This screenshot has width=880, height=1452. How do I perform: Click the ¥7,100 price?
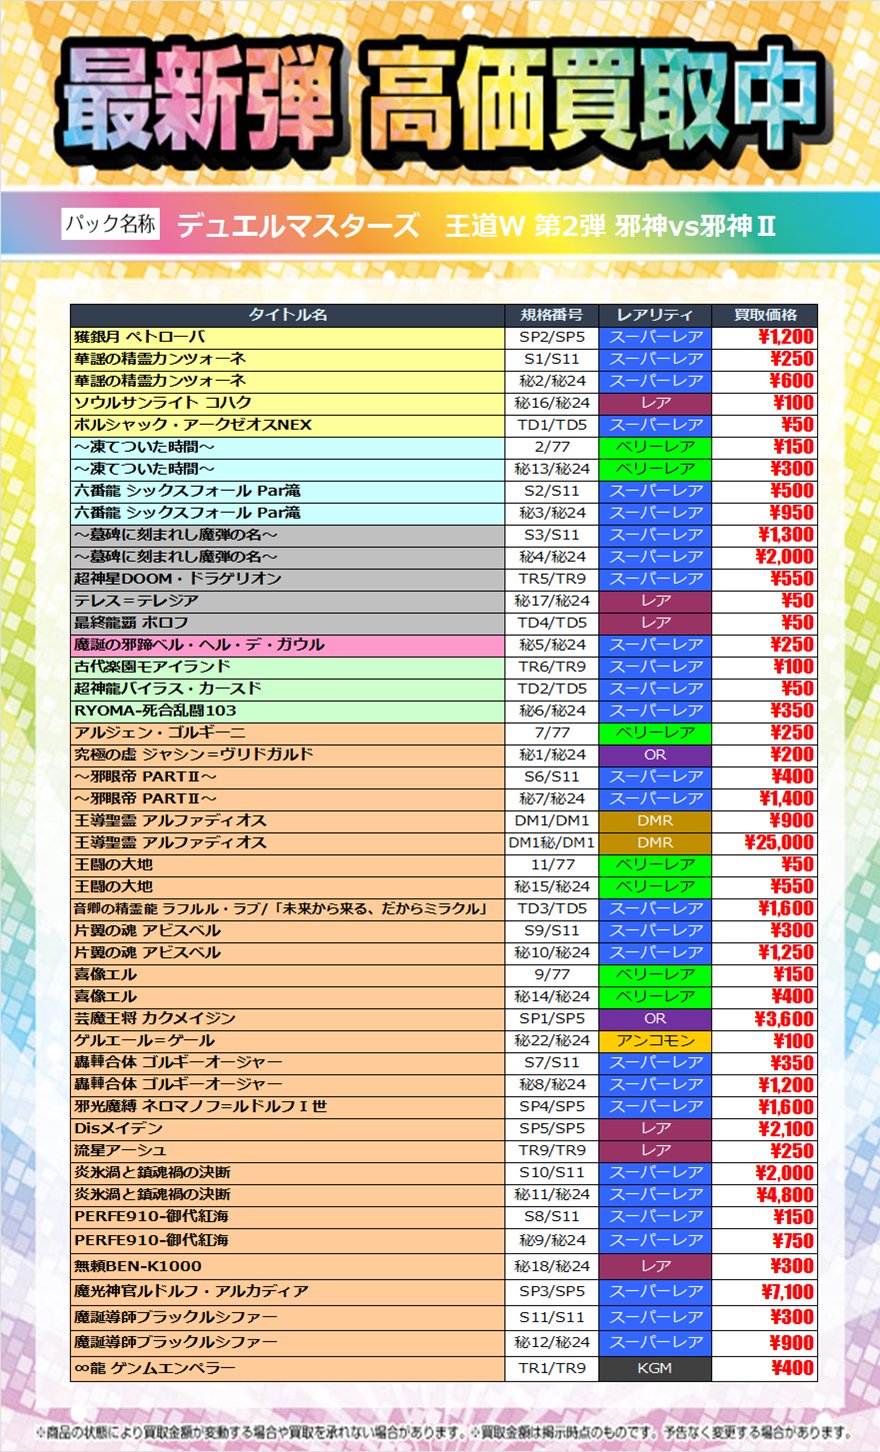click(x=785, y=1292)
